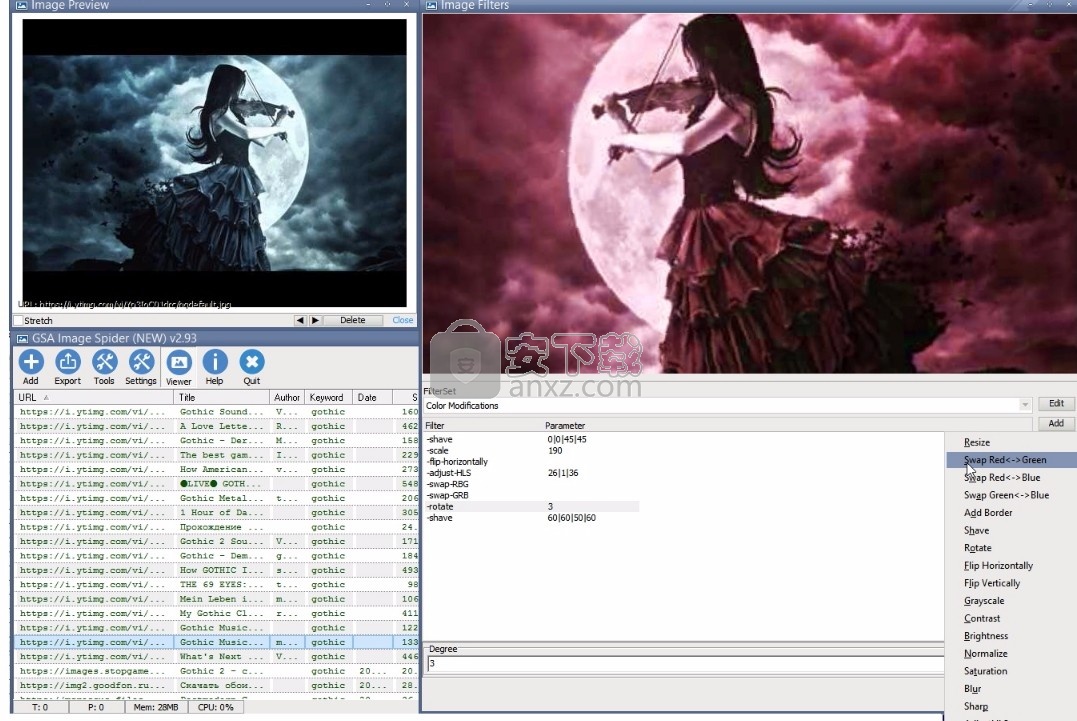Screen dimensions: 1077x721
Task: Click the Delete button in Image Preview
Action: [x=353, y=320]
